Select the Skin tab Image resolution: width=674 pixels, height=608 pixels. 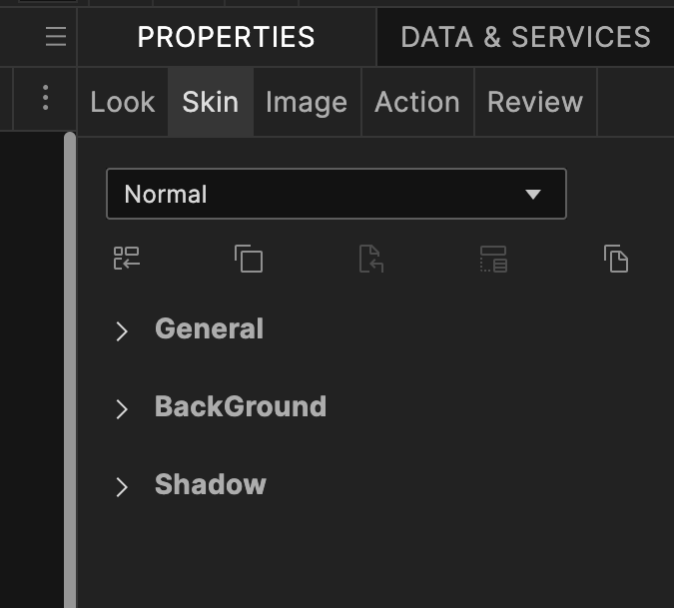click(210, 102)
